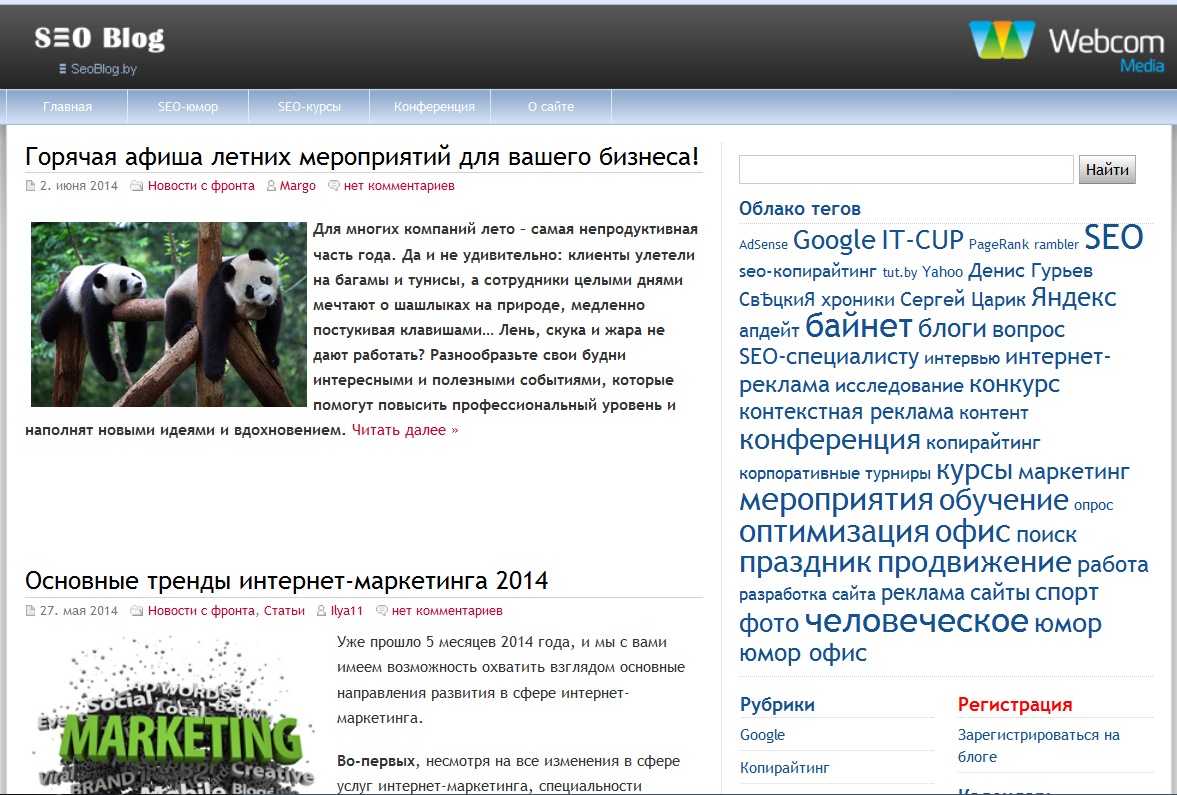Select the rambler tag

[1056, 244]
